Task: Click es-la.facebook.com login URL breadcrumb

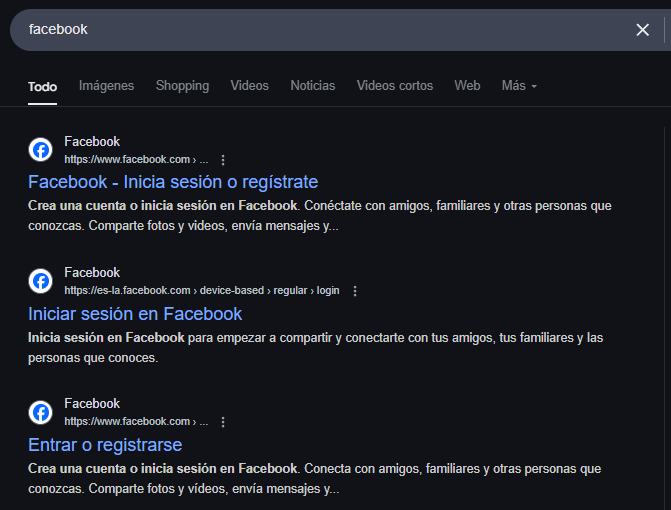Action: click(201, 291)
